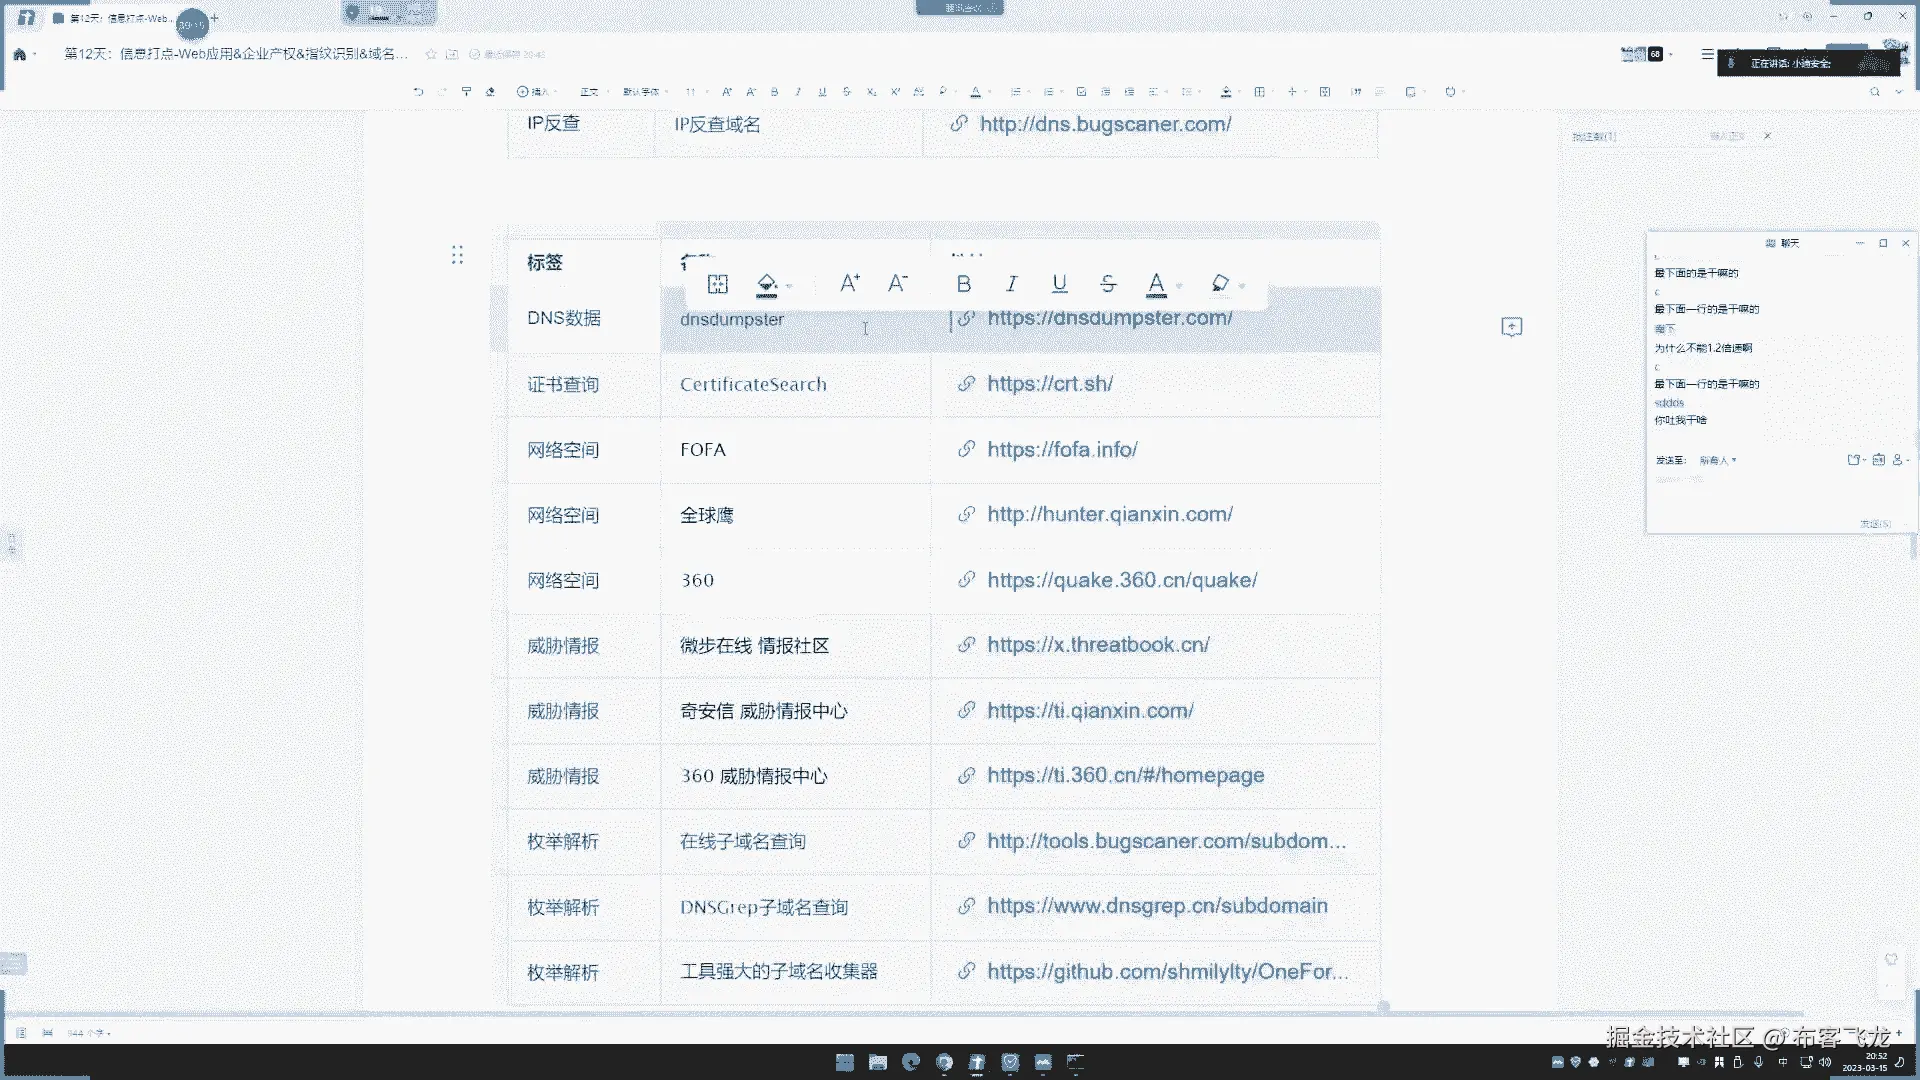The image size is (1920, 1080).
Task: Click cell select icon in floating toolbar
Action: tap(718, 284)
